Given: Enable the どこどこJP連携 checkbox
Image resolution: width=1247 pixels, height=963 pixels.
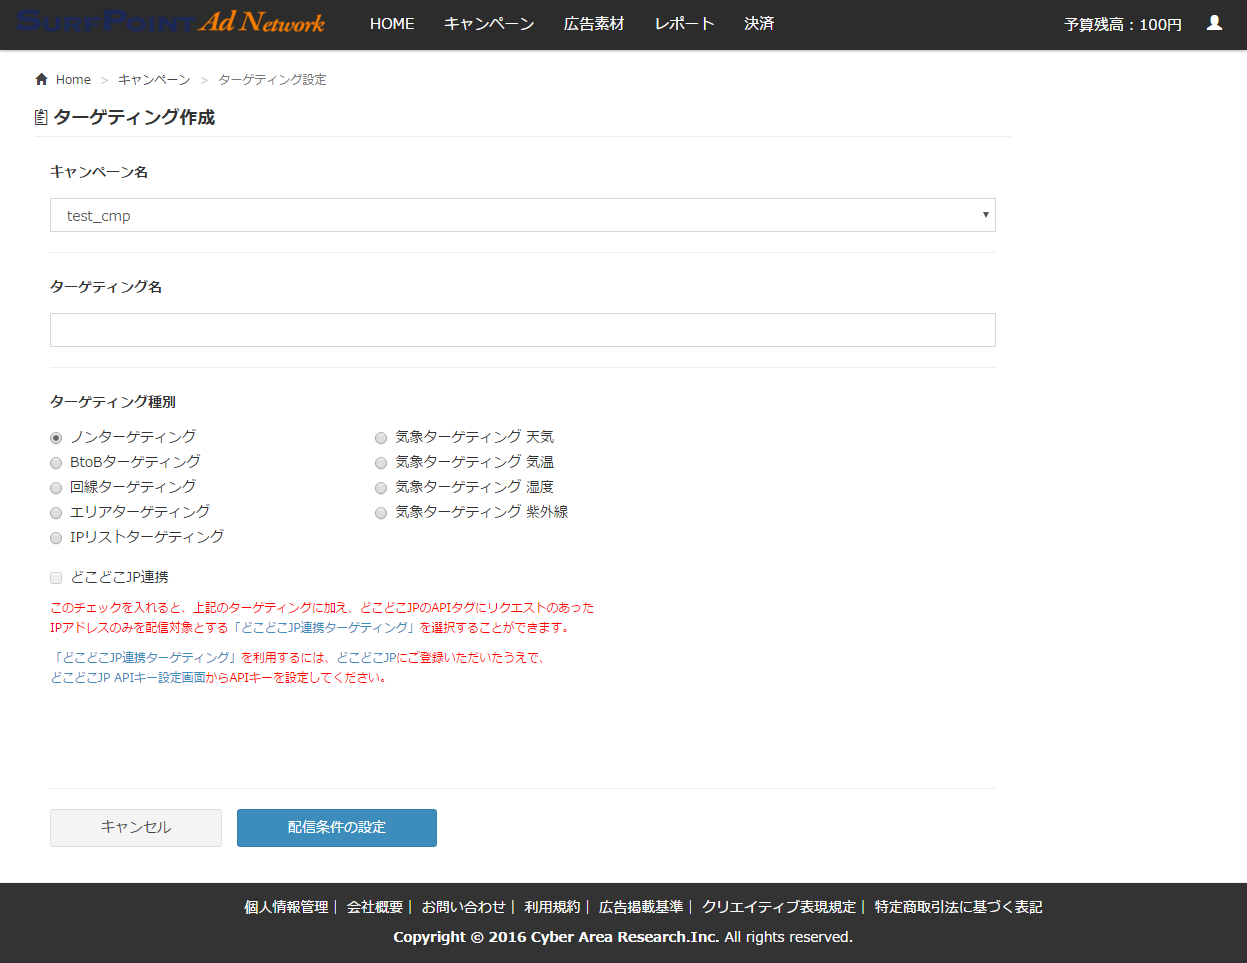Looking at the screenshot, I should 56,578.
